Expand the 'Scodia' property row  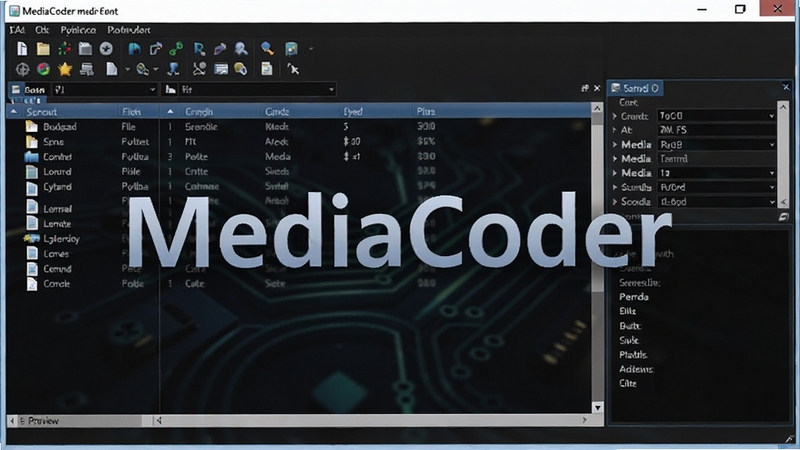(x=615, y=202)
